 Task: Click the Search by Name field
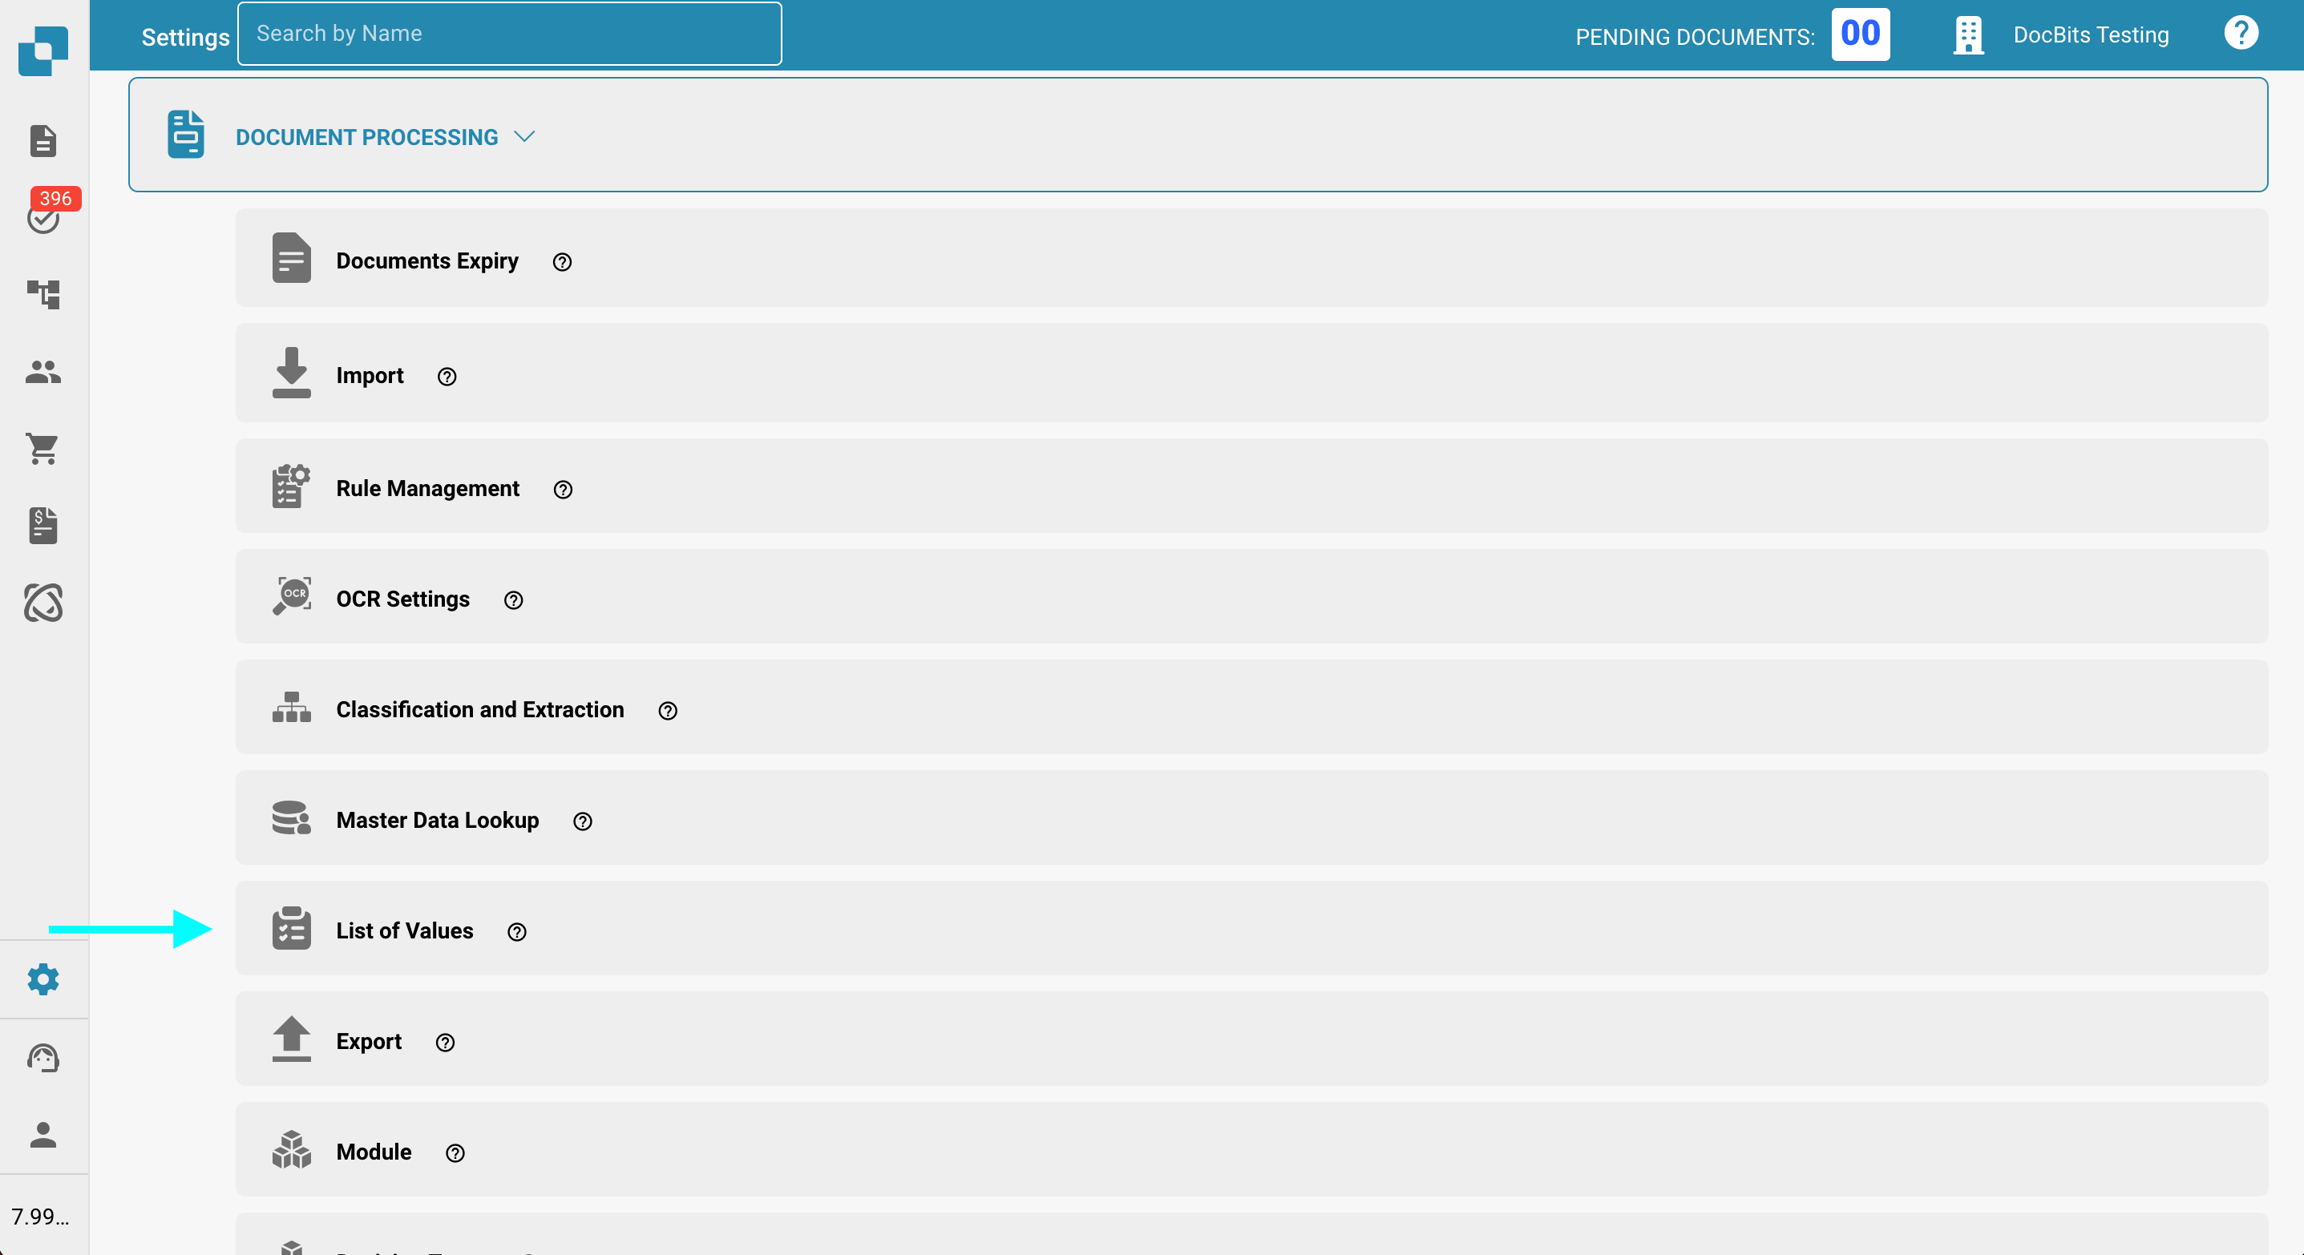(509, 34)
